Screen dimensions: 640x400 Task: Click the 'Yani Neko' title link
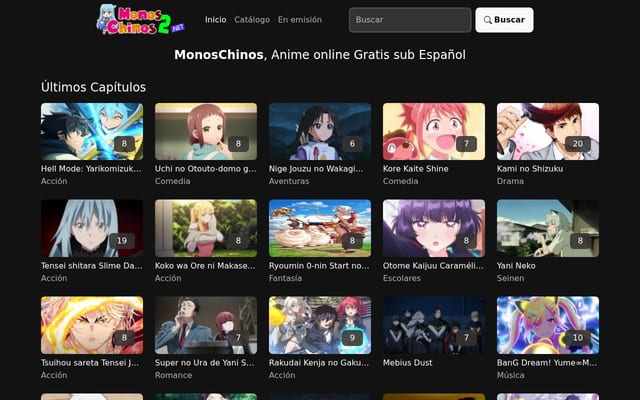coord(516,266)
